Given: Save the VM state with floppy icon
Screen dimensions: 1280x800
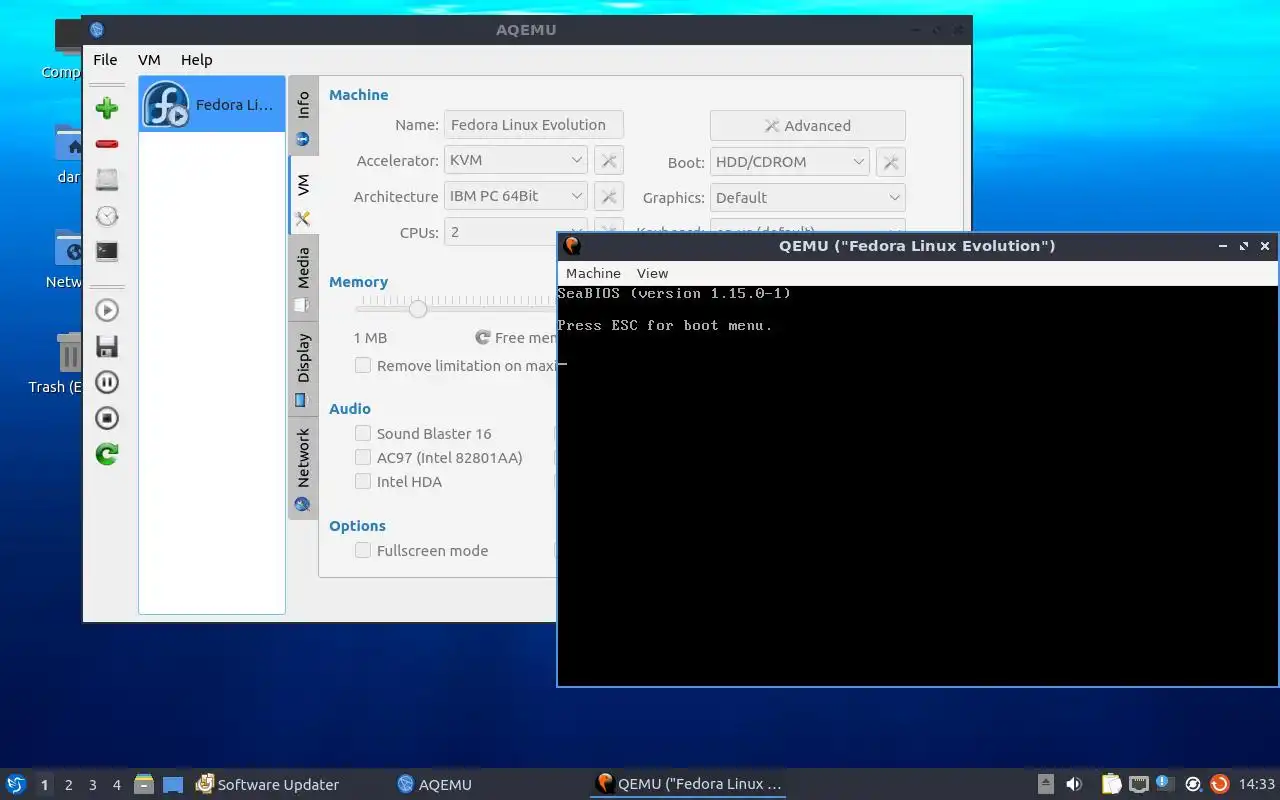Looking at the screenshot, I should [107, 346].
